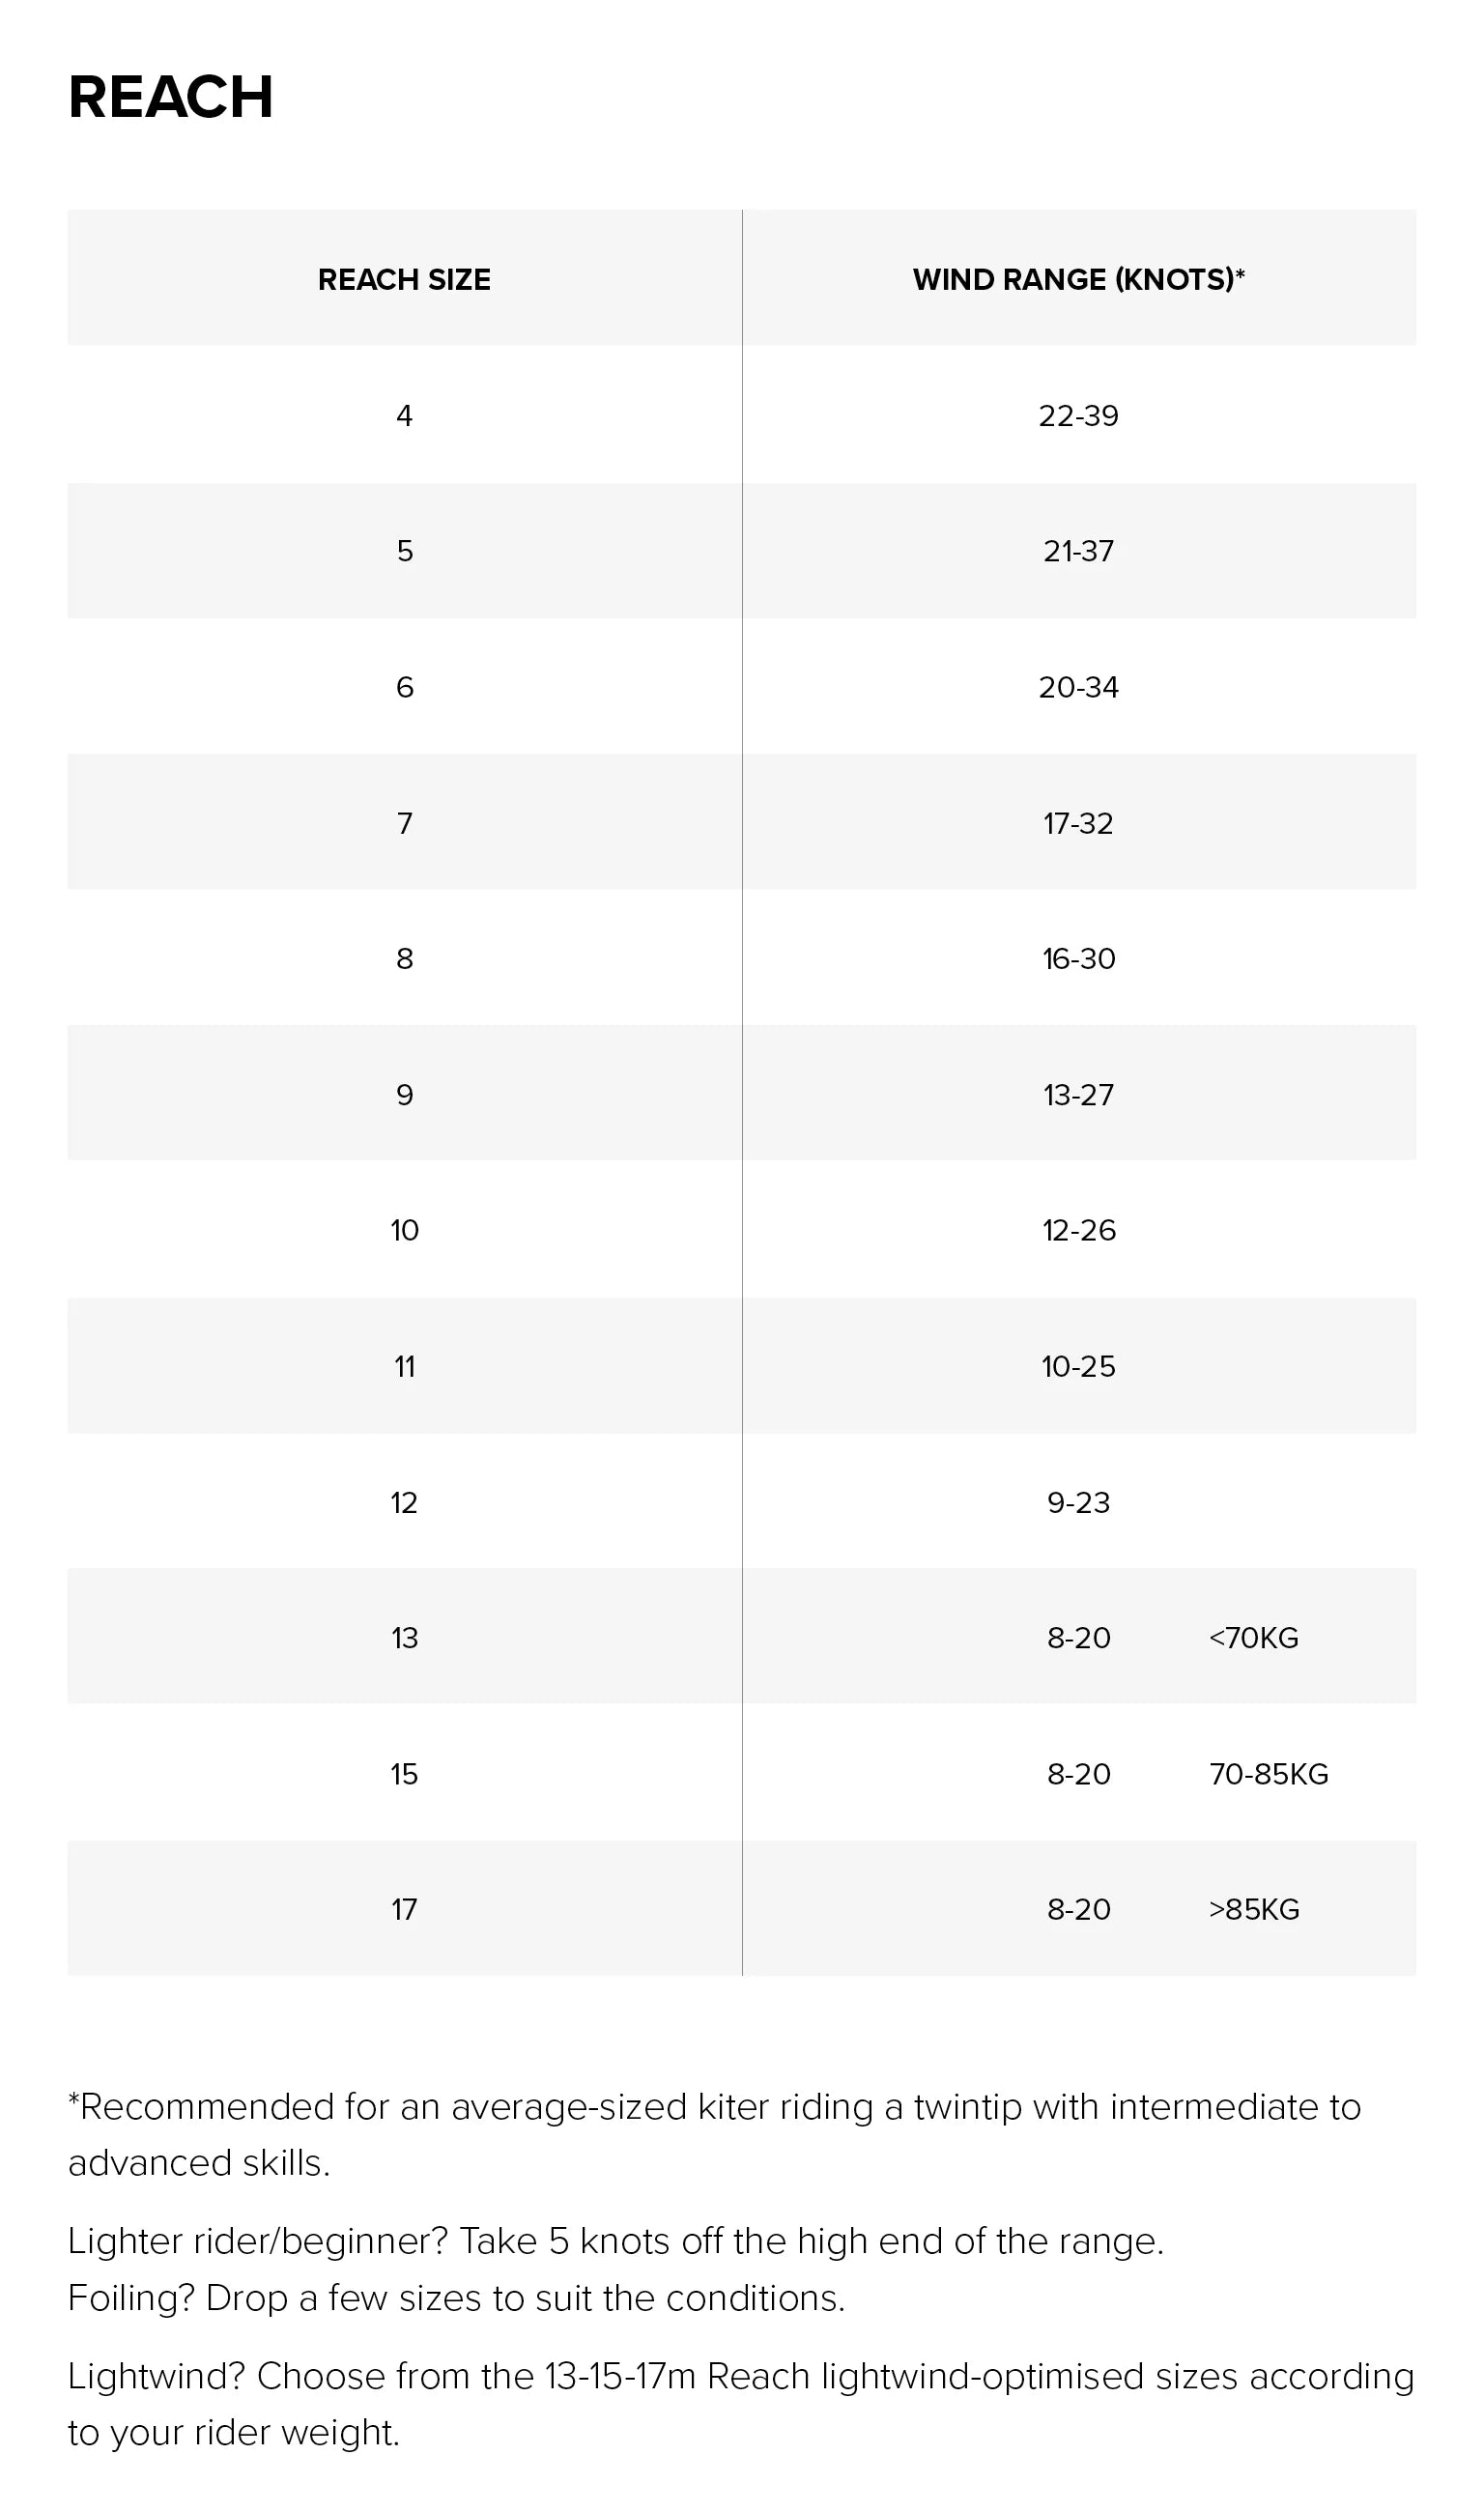Click the >85KG rider weight label

click(1254, 1910)
